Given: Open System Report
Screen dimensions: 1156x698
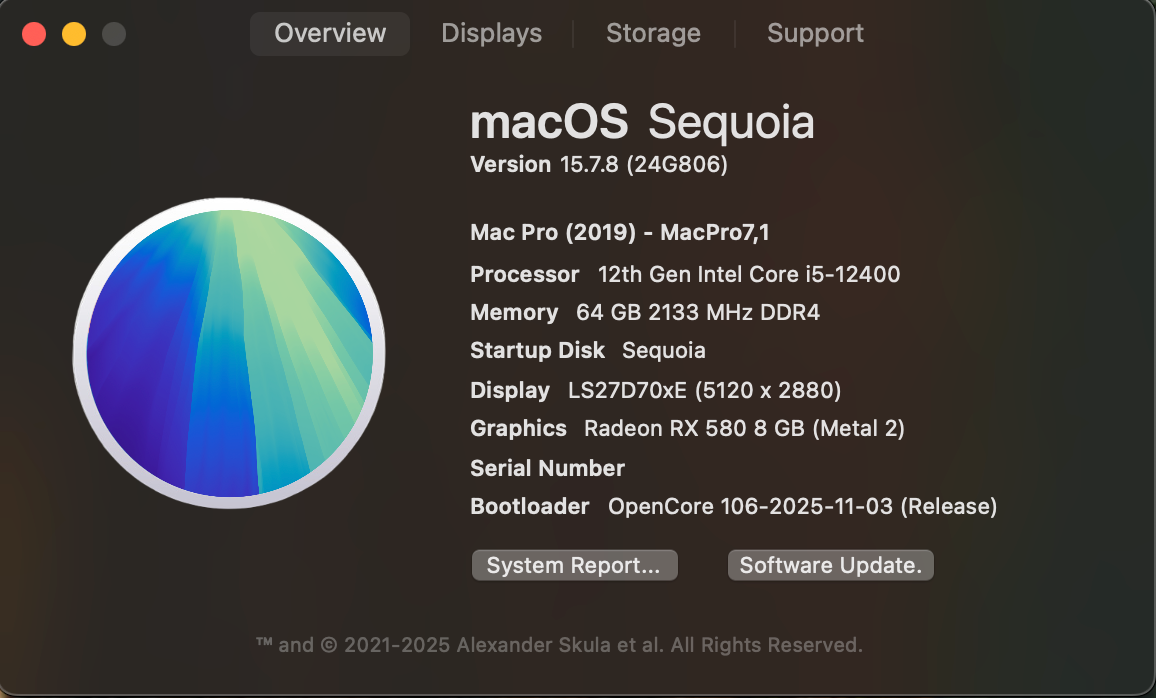Looking at the screenshot, I should pos(574,565).
